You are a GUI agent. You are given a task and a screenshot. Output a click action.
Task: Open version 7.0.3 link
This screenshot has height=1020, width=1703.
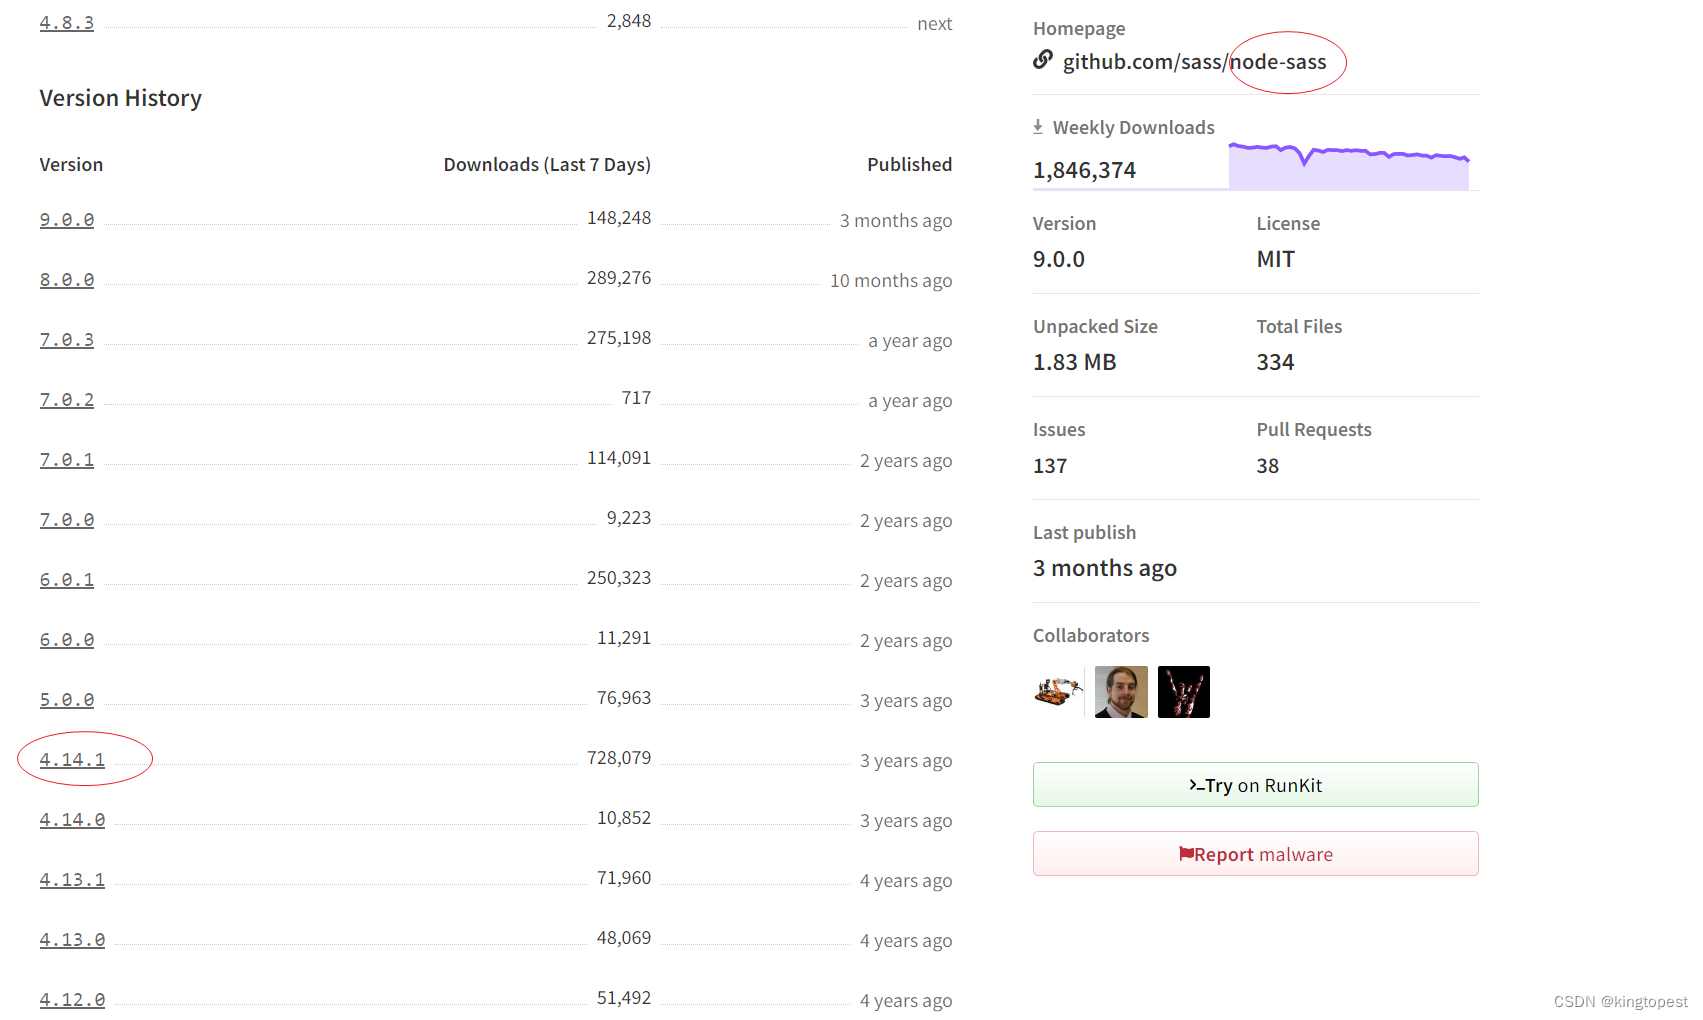pyautogui.click(x=67, y=340)
